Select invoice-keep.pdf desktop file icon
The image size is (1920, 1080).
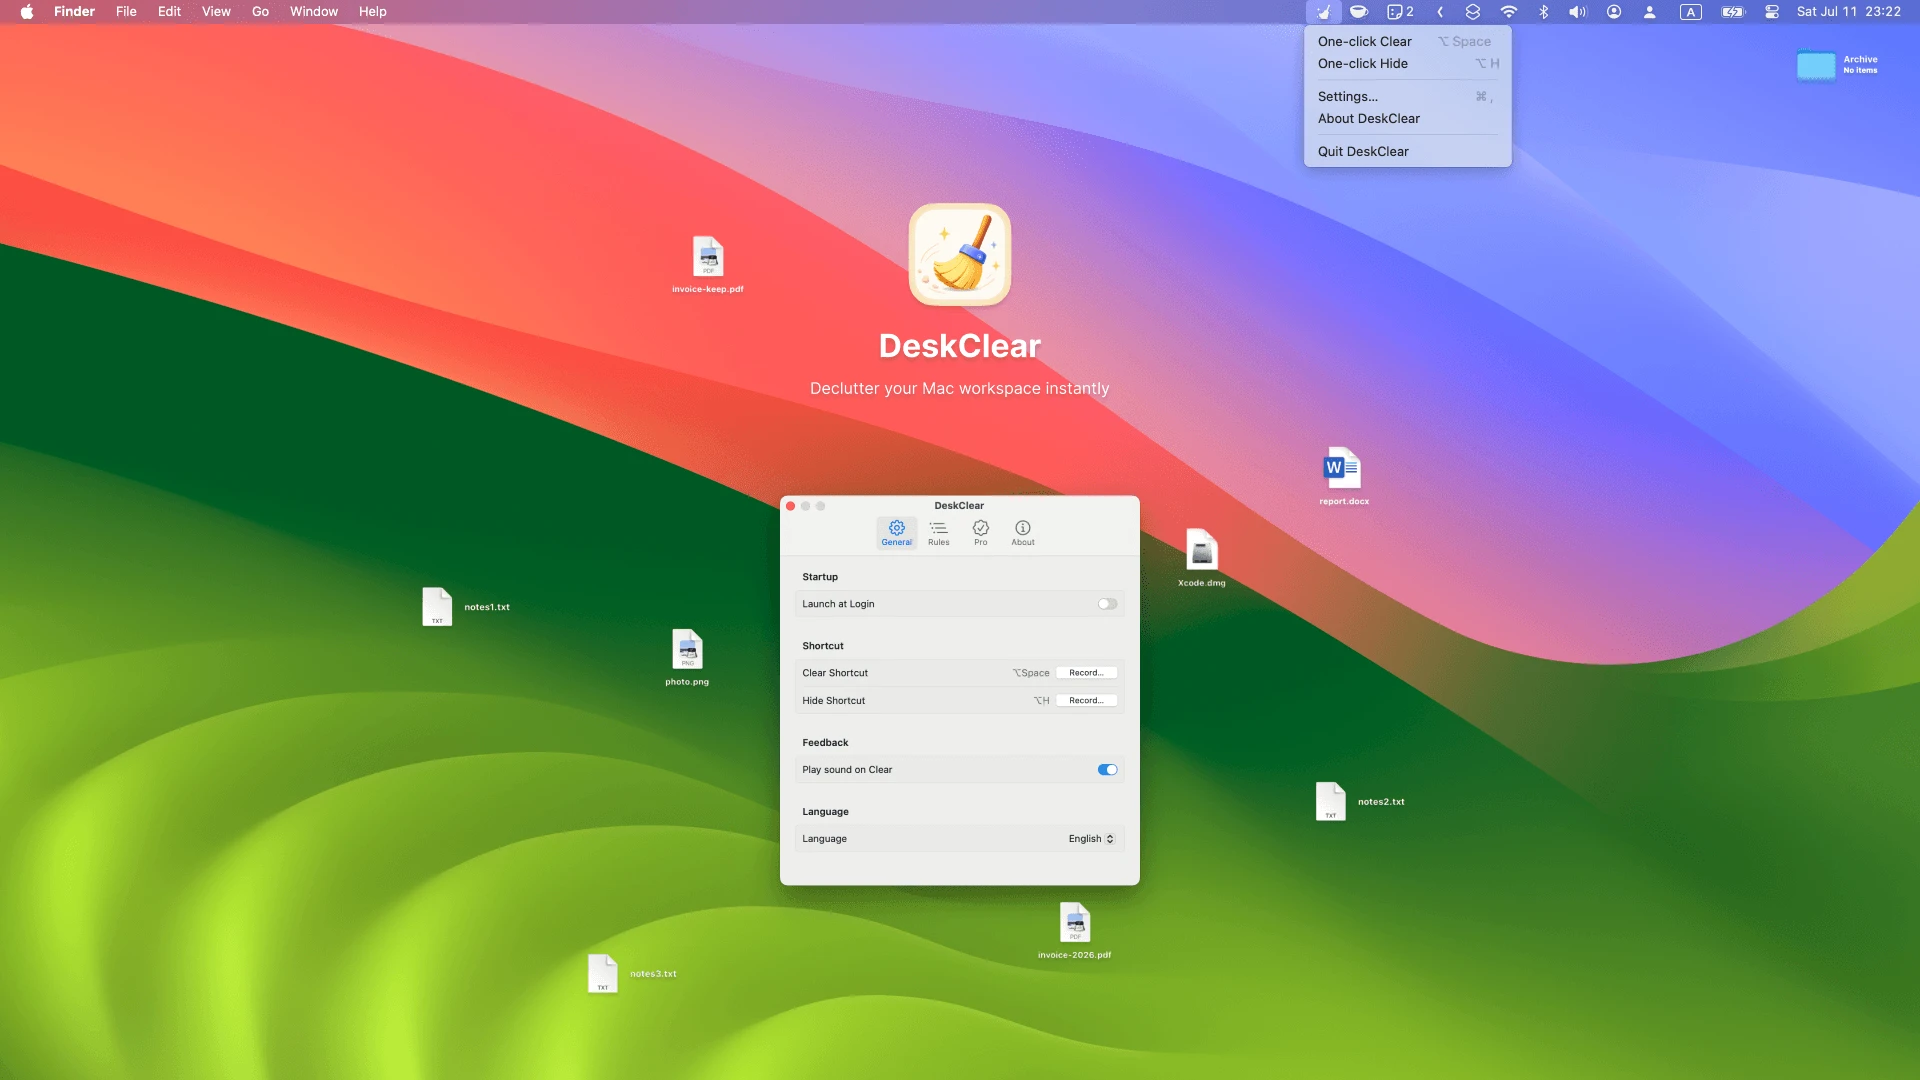click(x=708, y=257)
